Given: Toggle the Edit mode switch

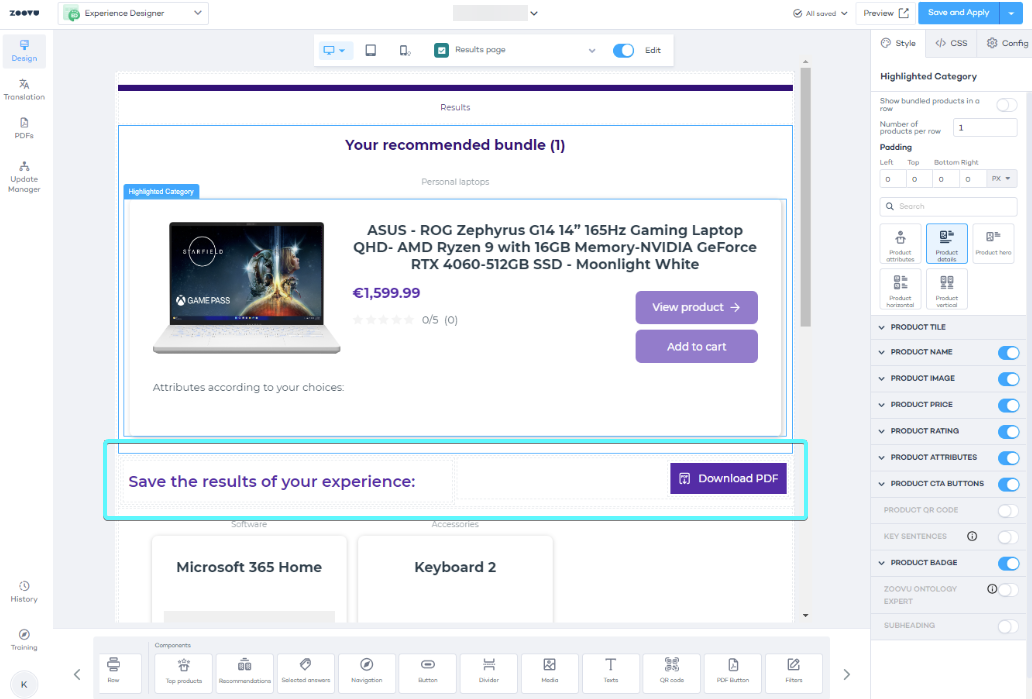Looking at the screenshot, I should tap(623, 50).
